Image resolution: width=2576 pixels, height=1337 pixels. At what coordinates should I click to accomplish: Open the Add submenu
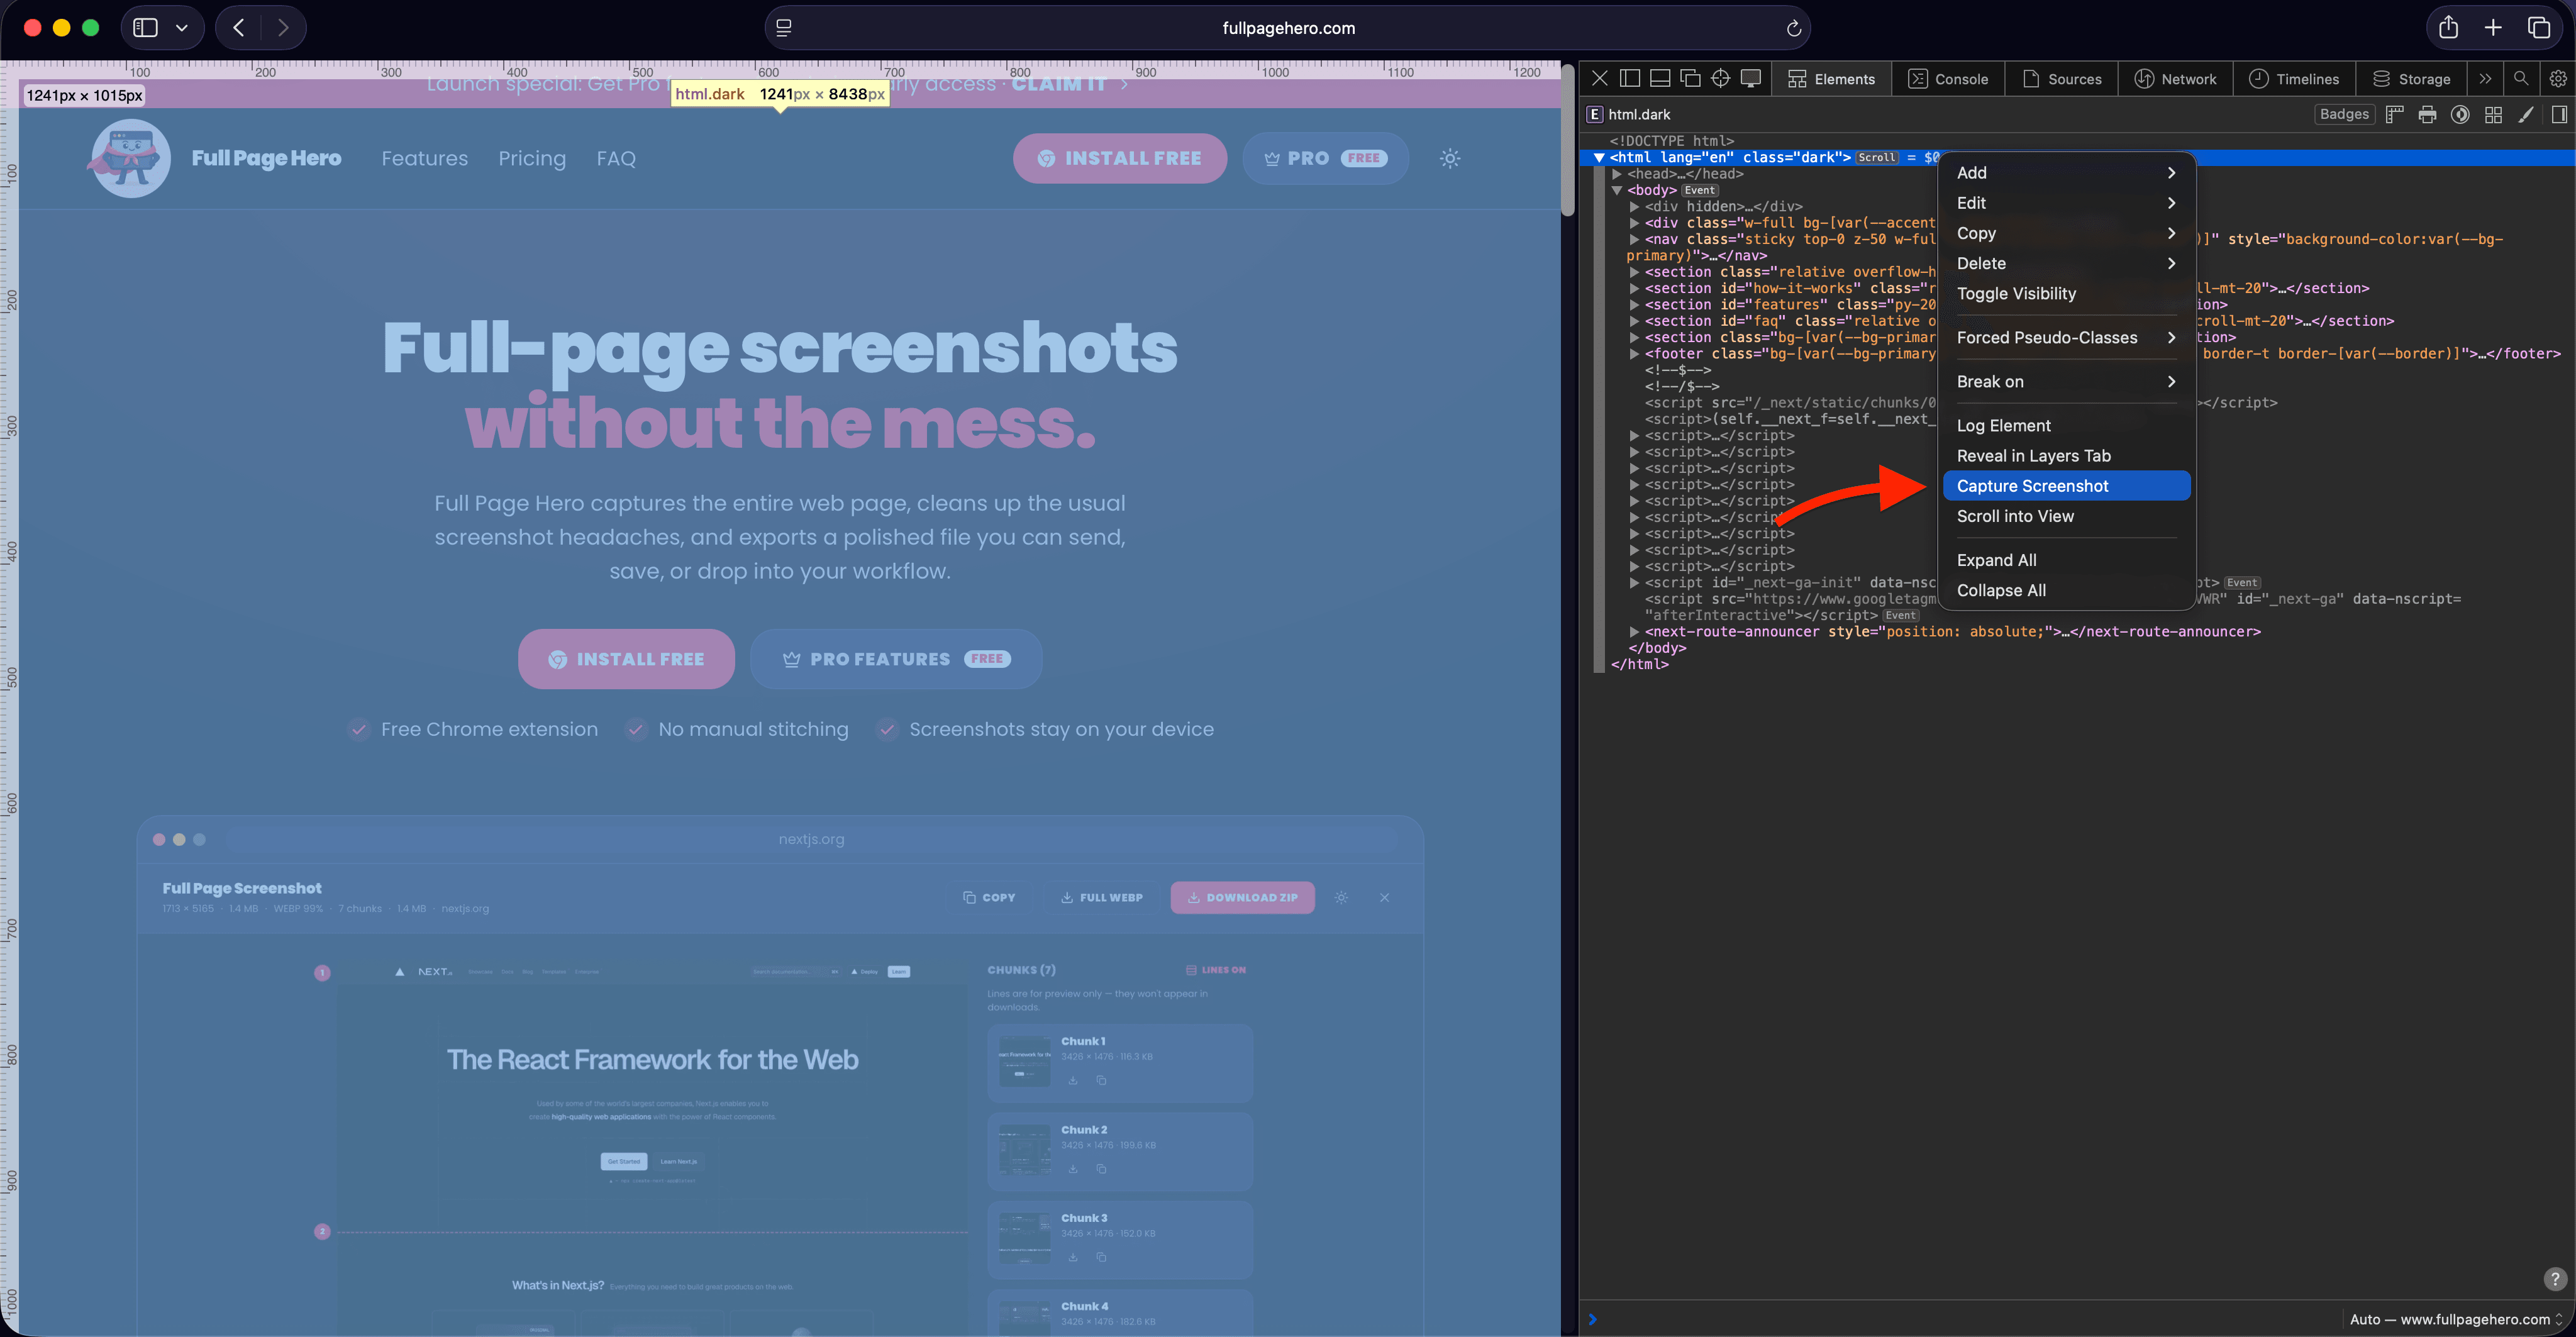[2066, 173]
